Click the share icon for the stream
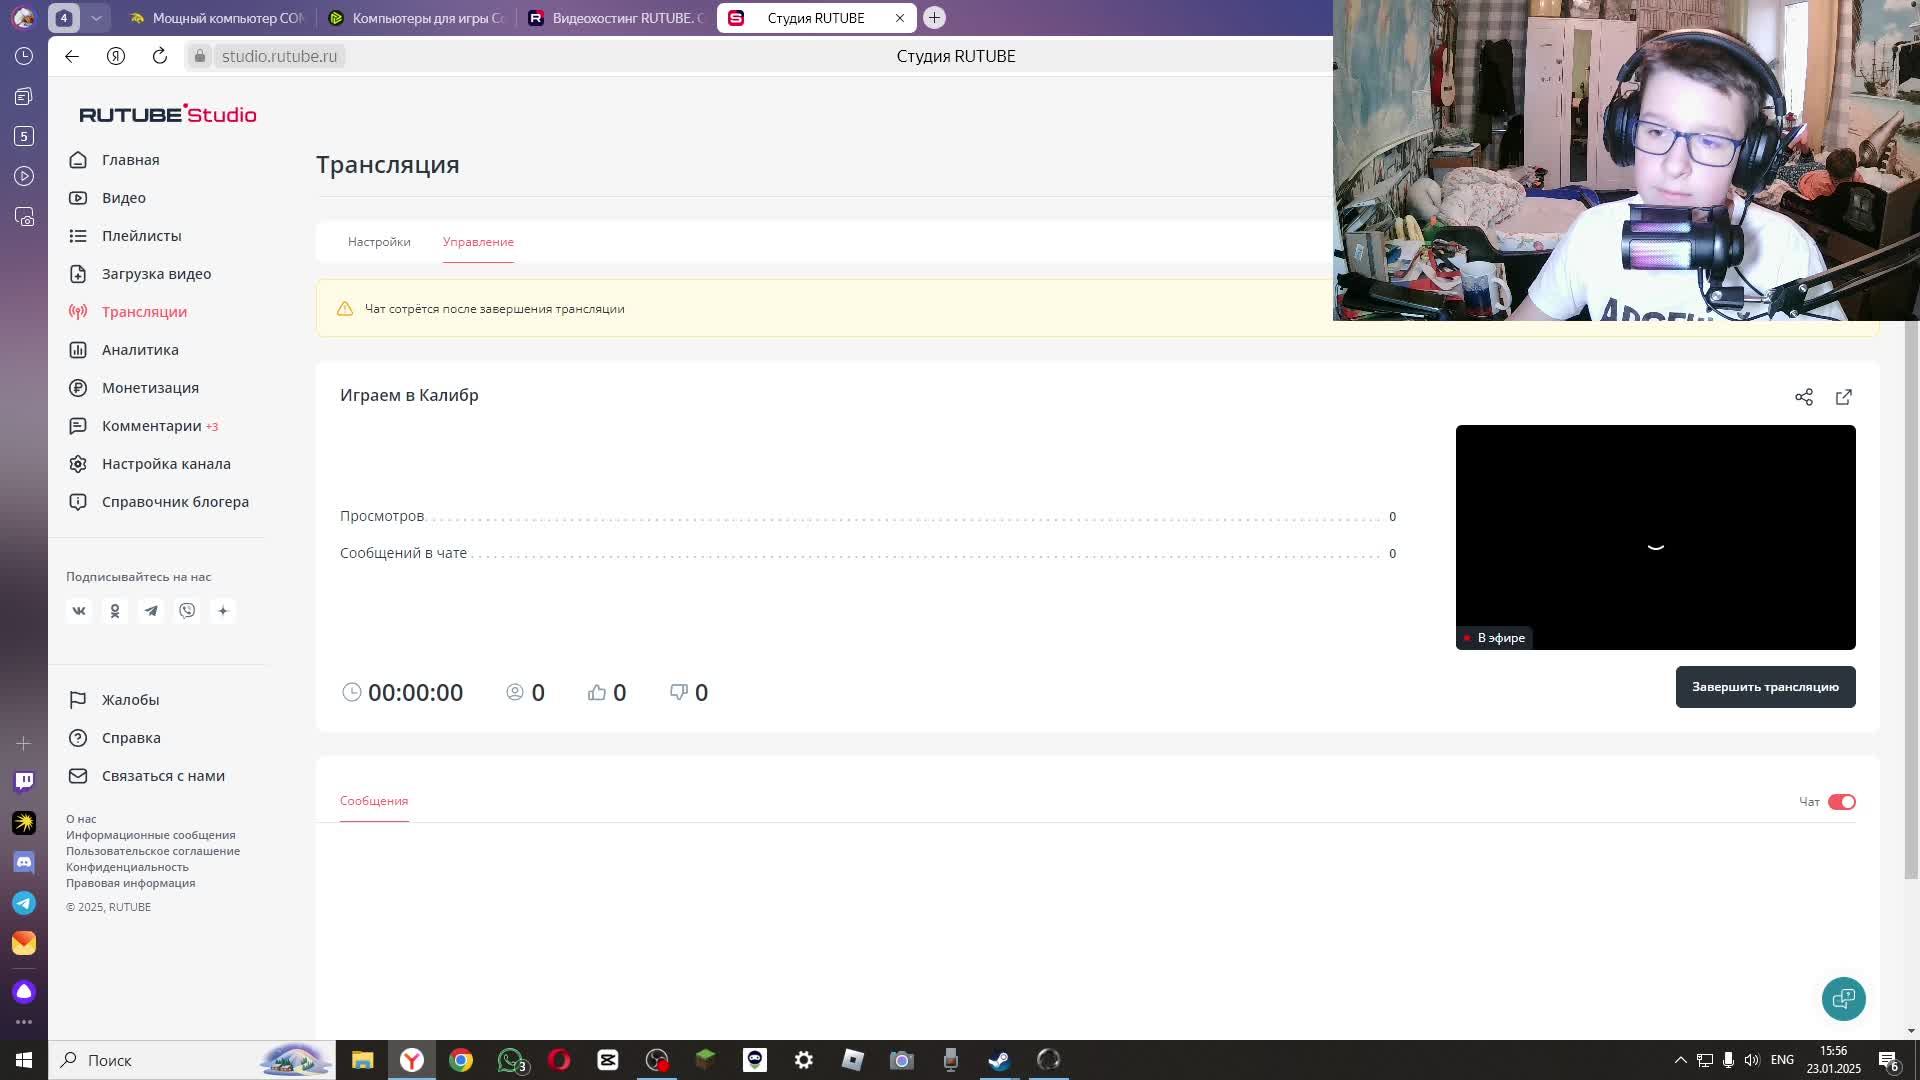 (x=1803, y=397)
